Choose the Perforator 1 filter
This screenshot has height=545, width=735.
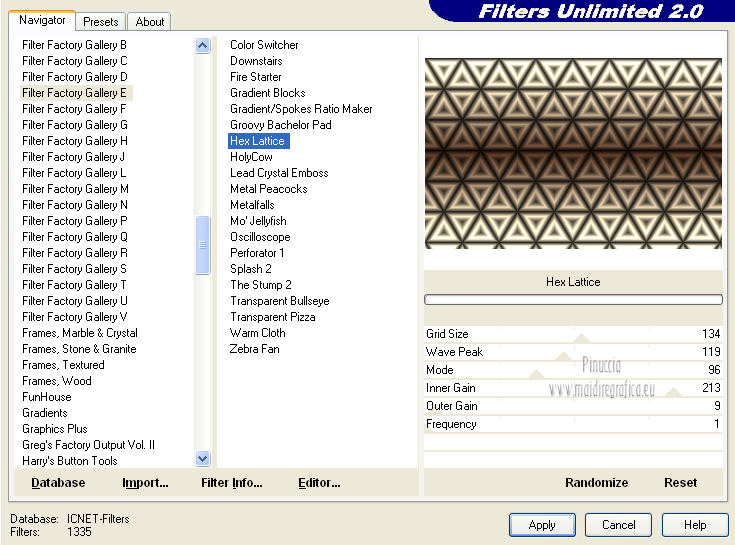pos(257,253)
